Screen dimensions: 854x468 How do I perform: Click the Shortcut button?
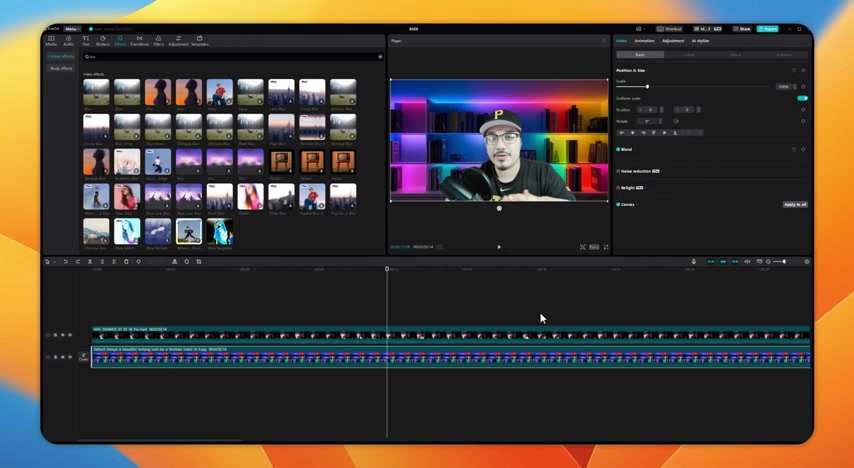tap(669, 29)
